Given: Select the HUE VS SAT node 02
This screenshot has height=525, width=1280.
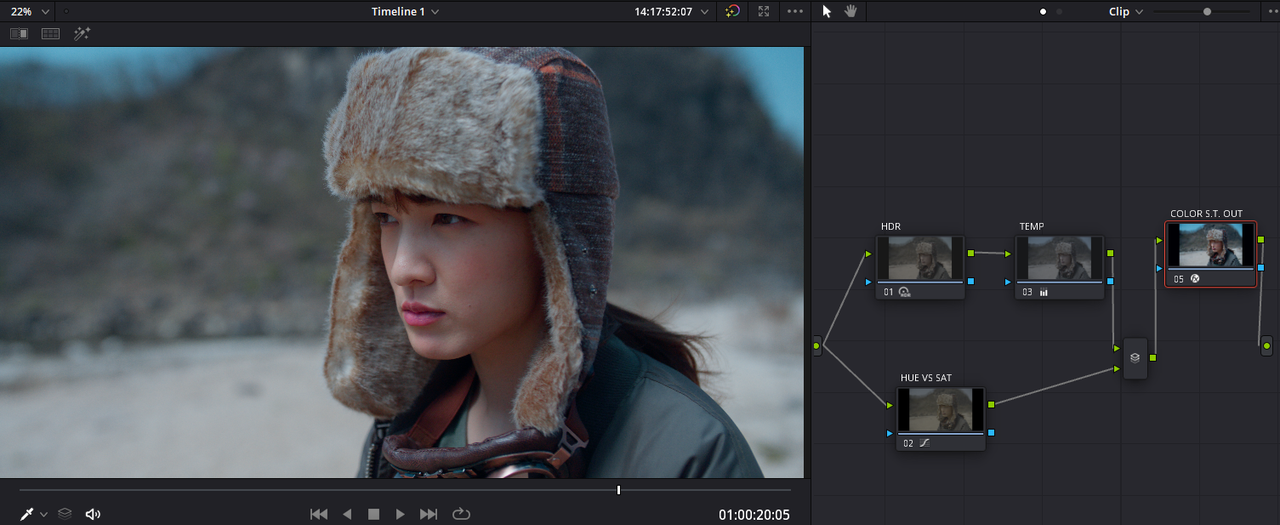Looking at the screenshot, I should 941,418.
